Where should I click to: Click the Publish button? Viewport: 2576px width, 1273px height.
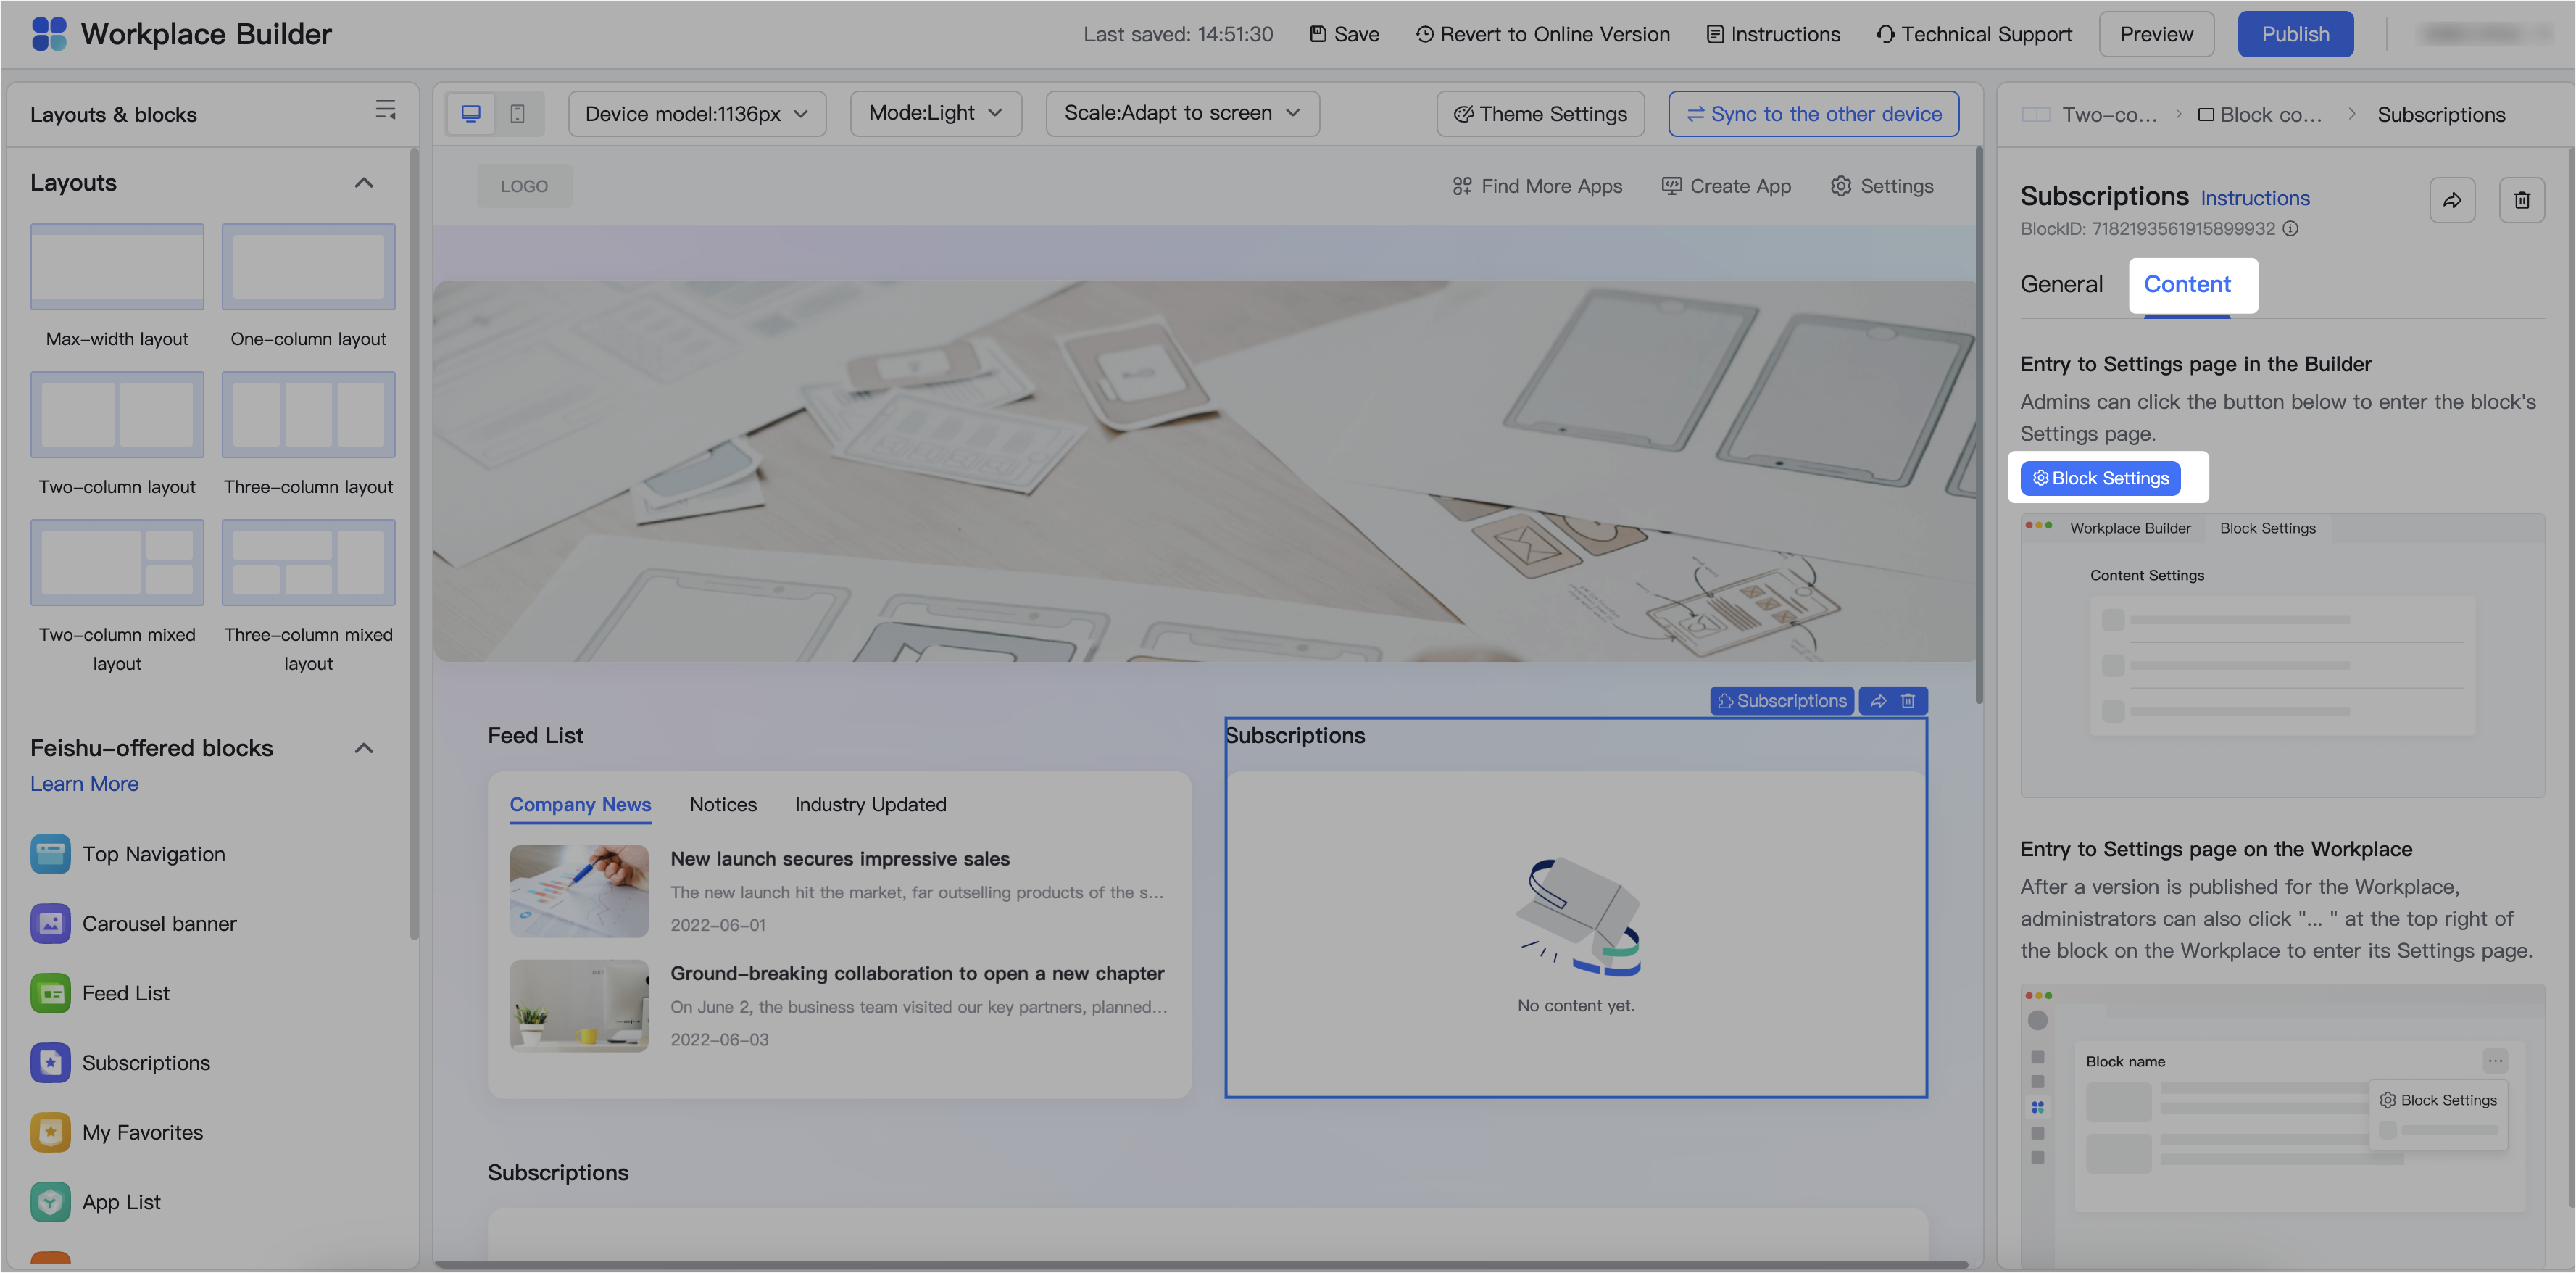tap(2295, 34)
